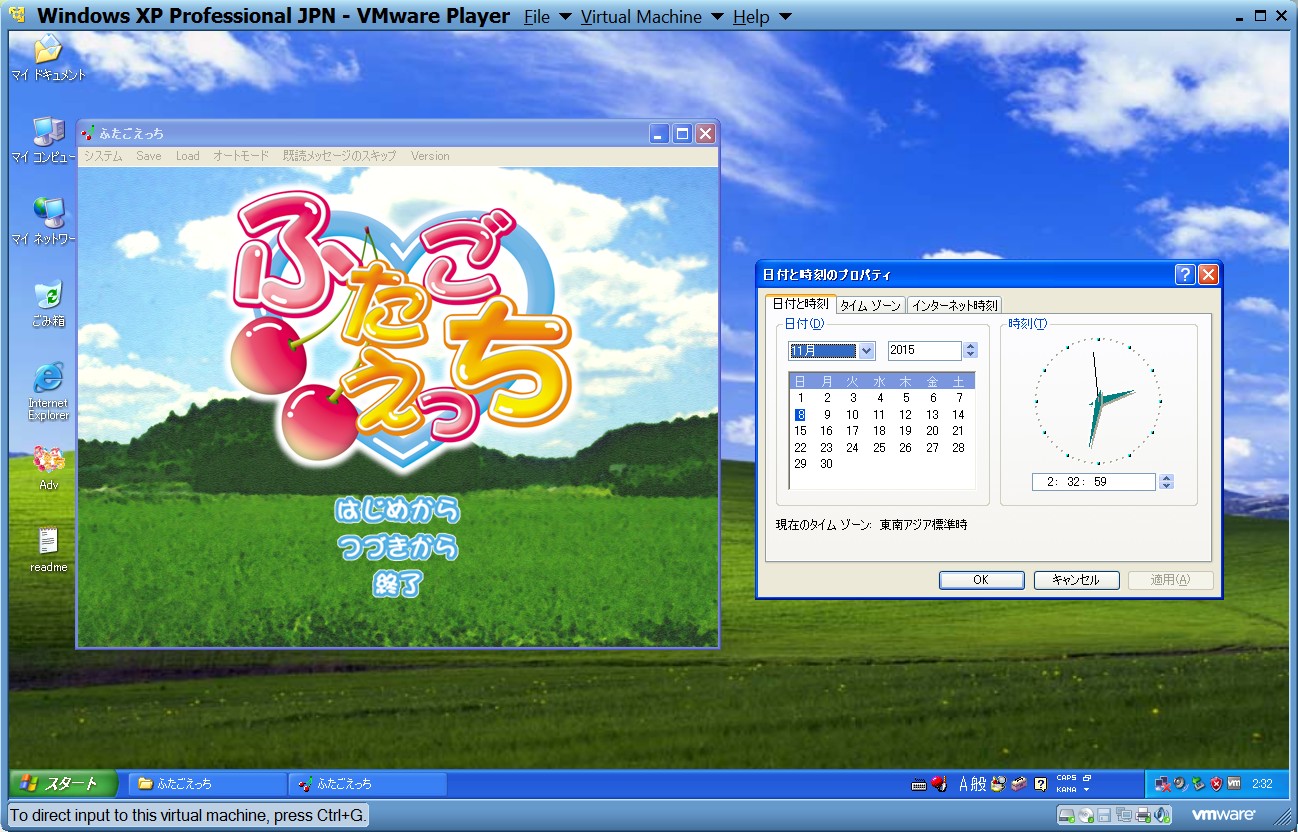1298x832 pixels.
Task: Open VMware Player File menu dropdown
Action: click(547, 17)
